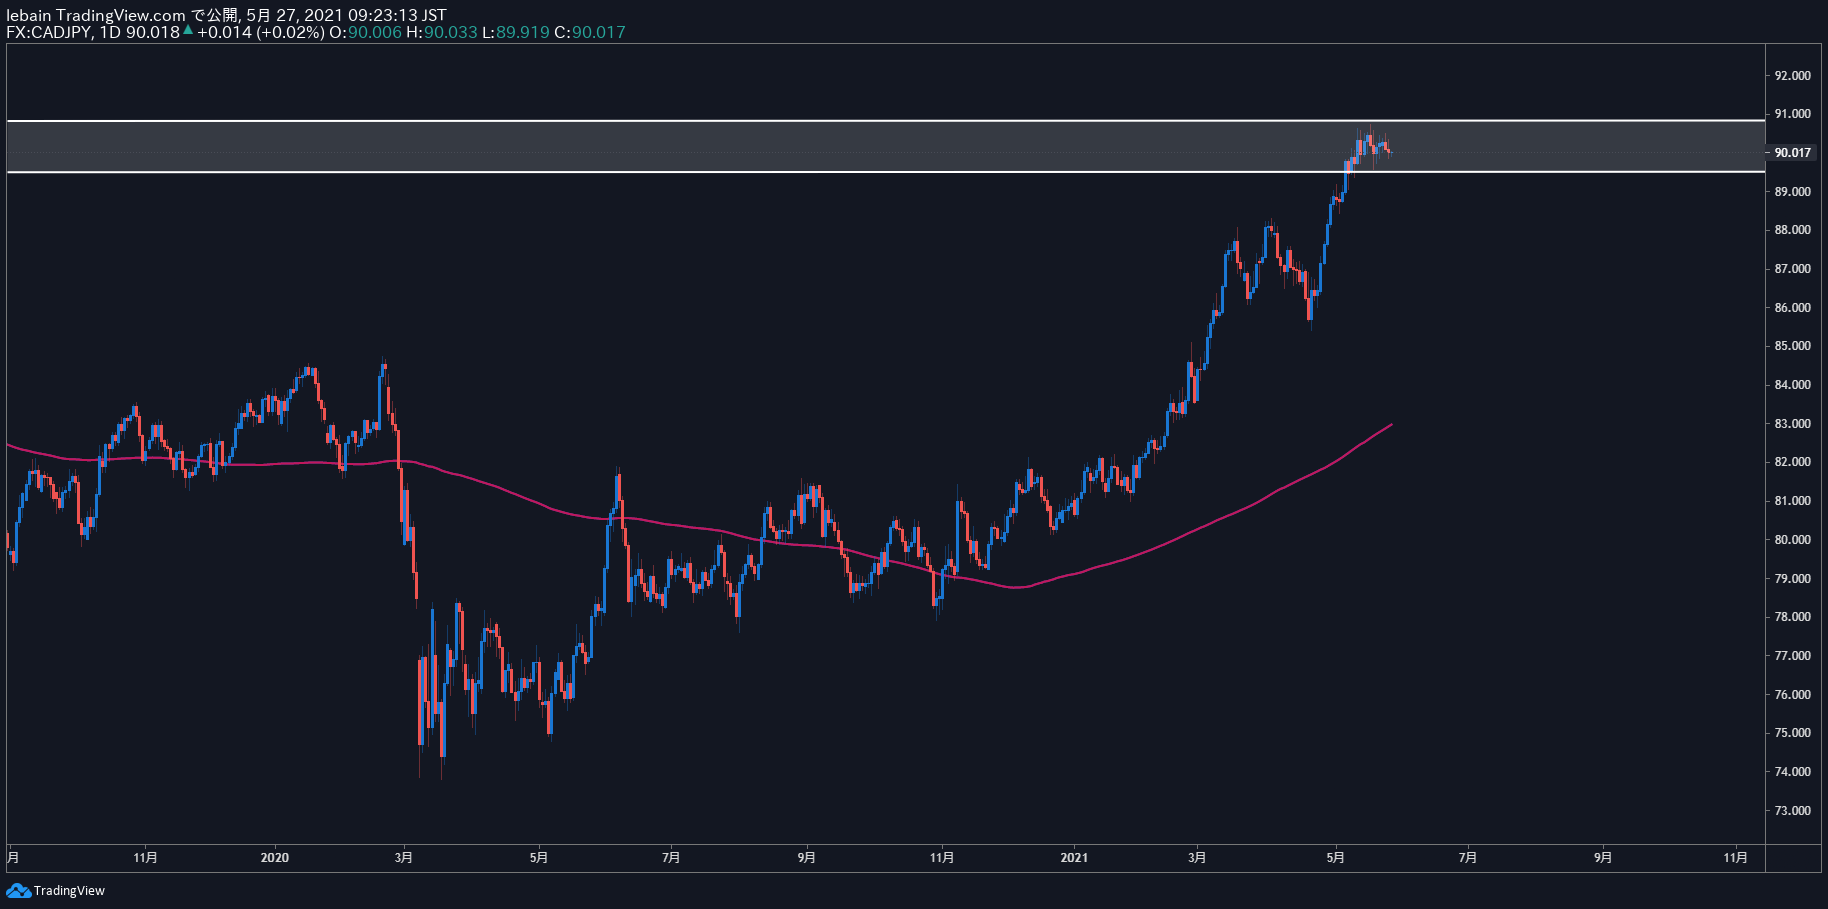Click the 81.000 price axis label
The height and width of the screenshot is (909, 1828).
click(x=1792, y=501)
